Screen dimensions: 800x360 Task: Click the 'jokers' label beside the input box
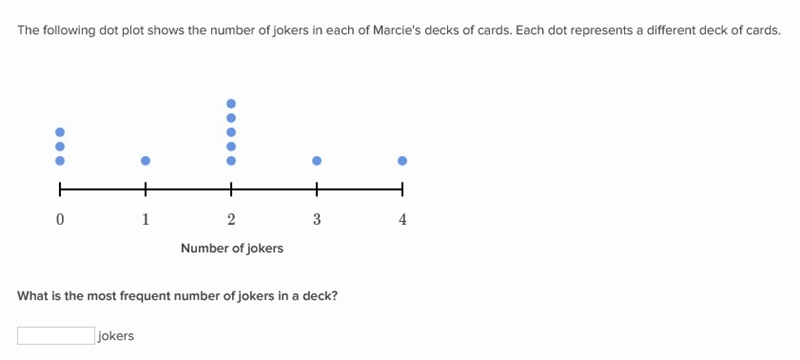116,336
